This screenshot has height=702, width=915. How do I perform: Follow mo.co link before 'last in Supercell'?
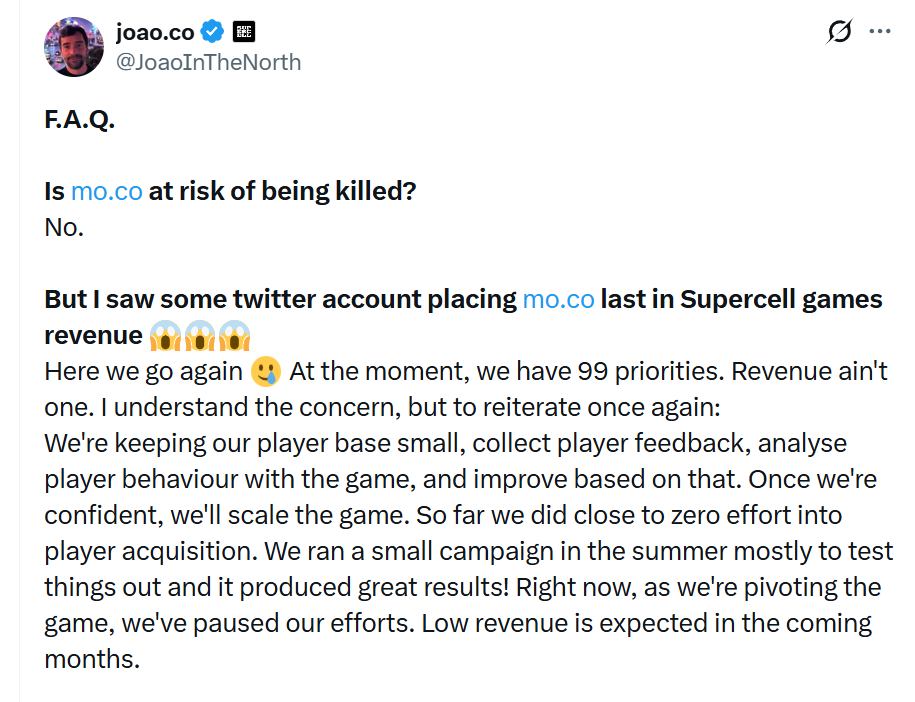(x=558, y=299)
